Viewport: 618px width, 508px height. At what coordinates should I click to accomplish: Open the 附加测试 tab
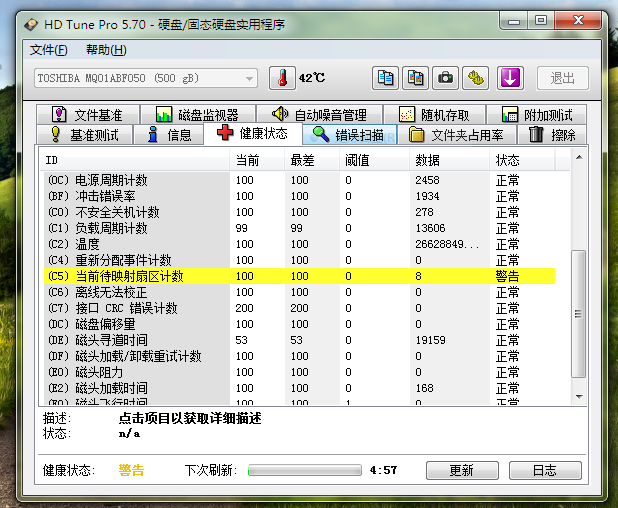[x=537, y=115]
